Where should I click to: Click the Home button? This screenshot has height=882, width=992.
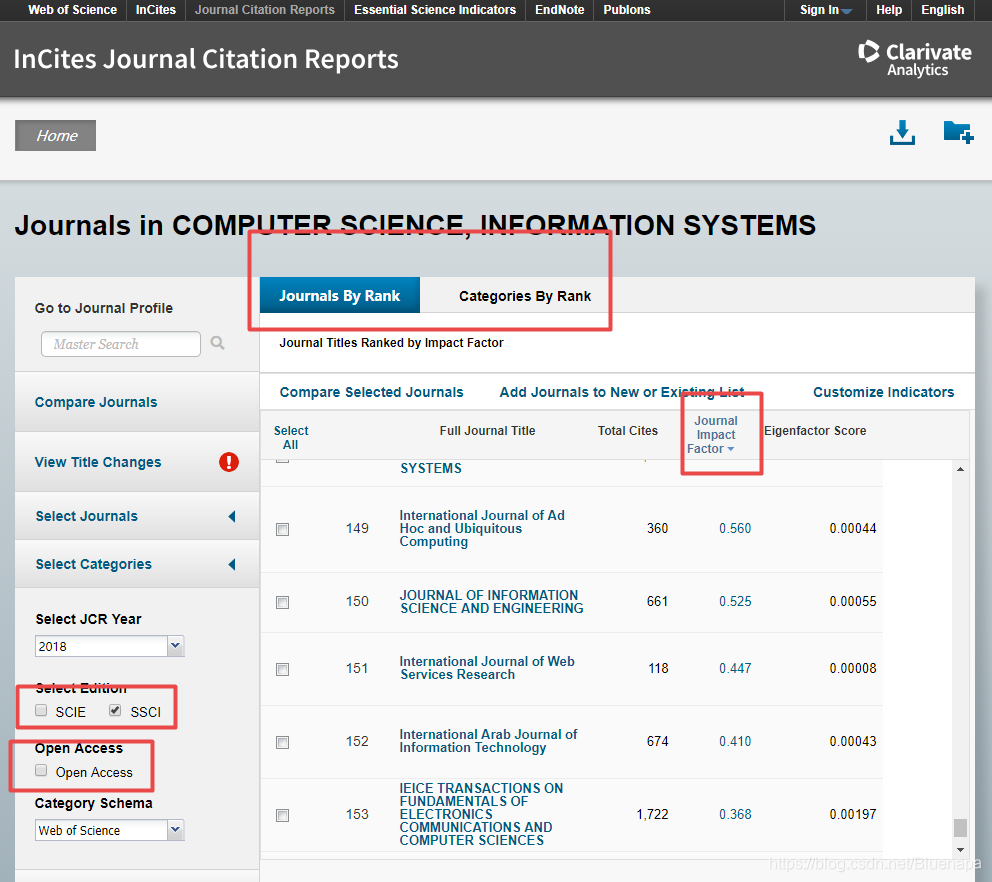pyautogui.click(x=56, y=135)
